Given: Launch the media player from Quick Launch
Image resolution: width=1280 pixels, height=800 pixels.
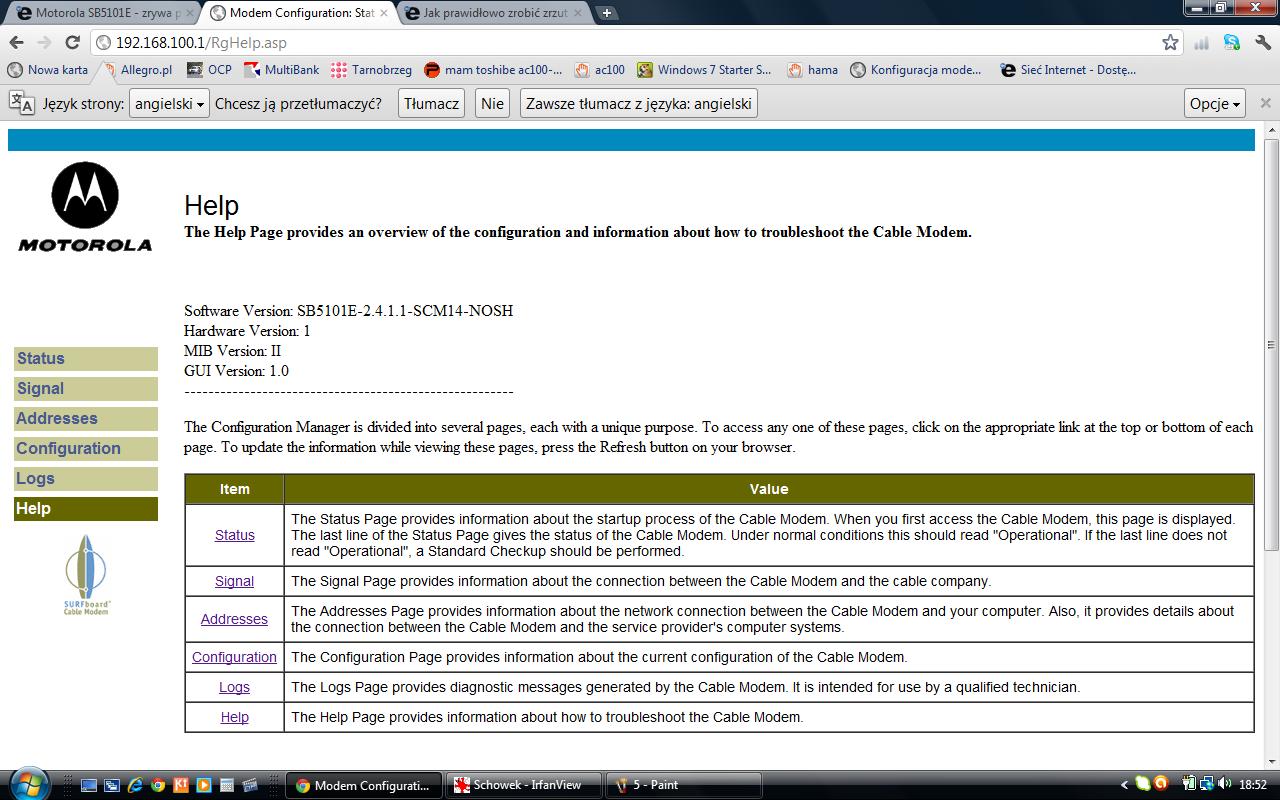Looking at the screenshot, I should [x=203, y=785].
